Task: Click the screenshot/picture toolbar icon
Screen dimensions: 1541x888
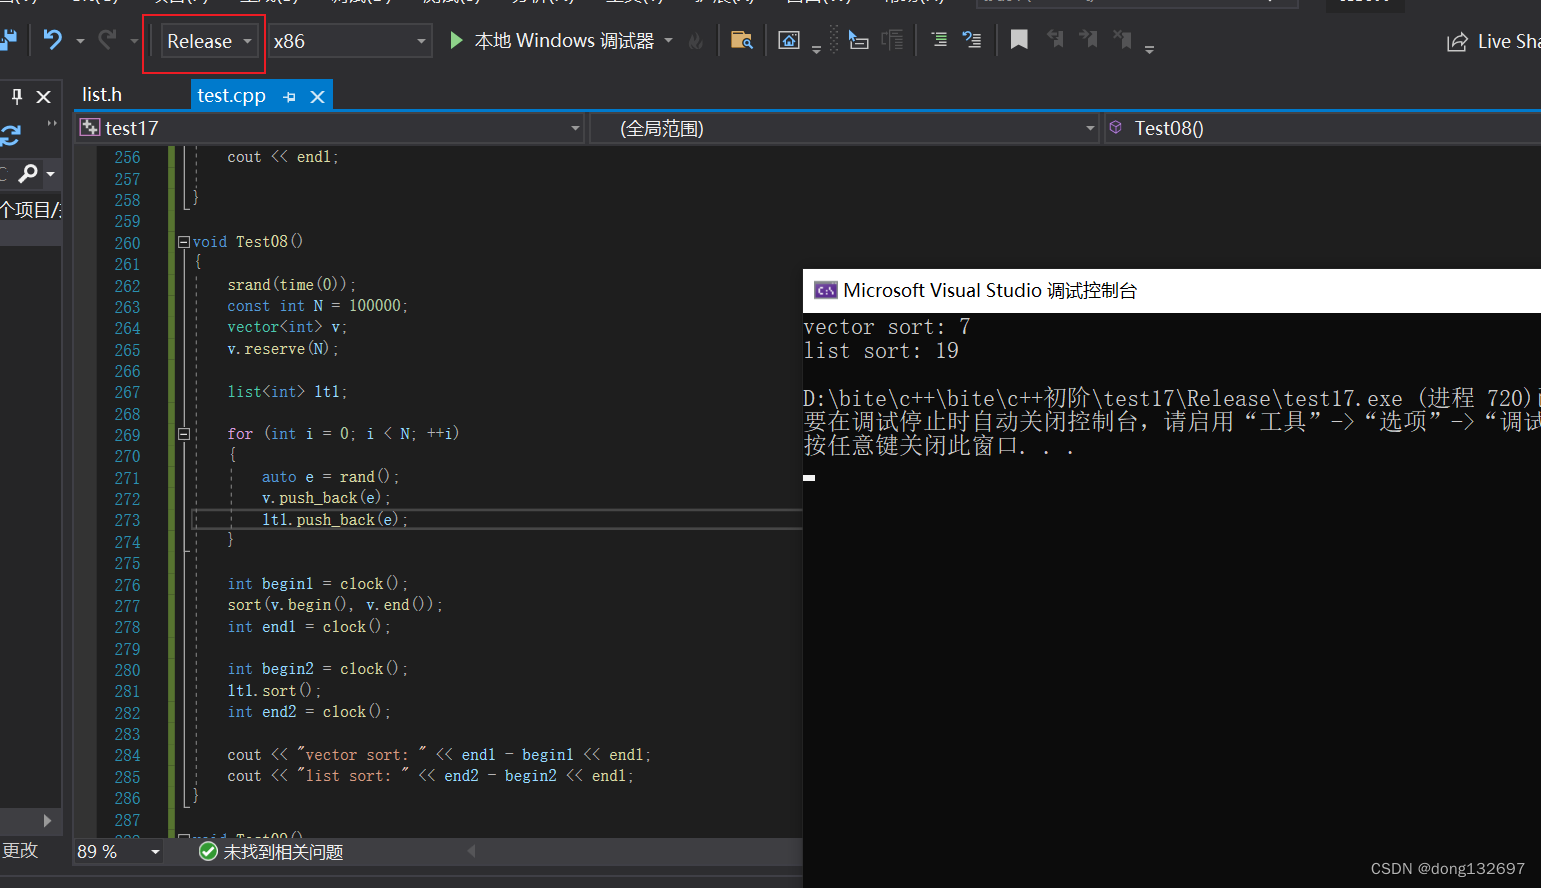Action: pyautogui.click(x=789, y=40)
